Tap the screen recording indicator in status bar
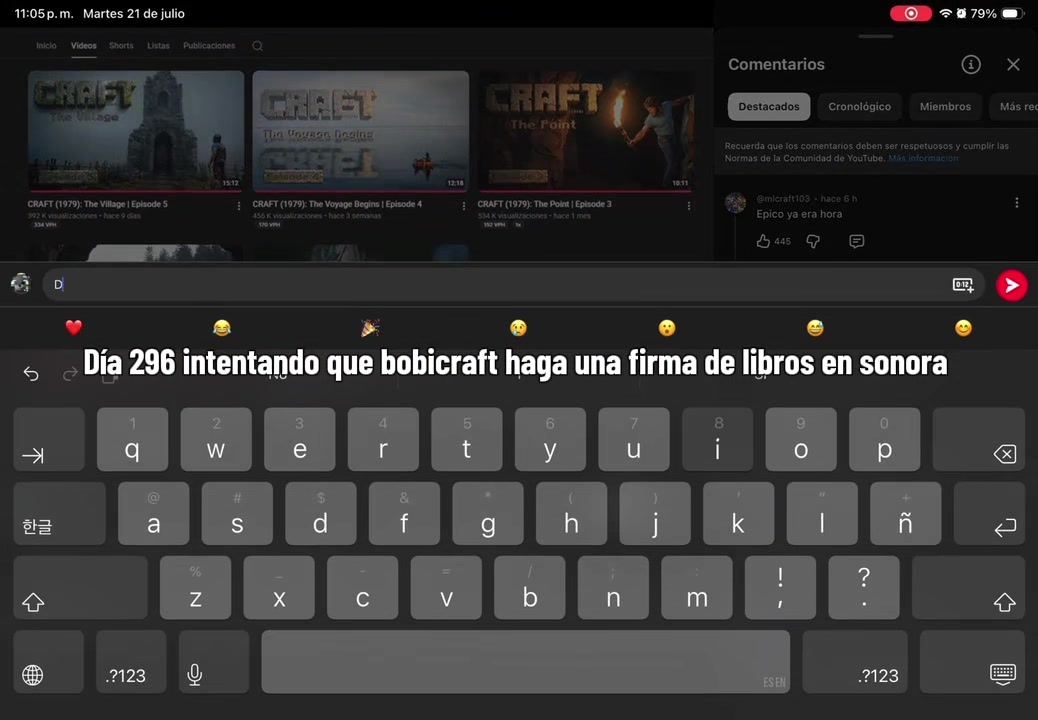This screenshot has height=720, width=1038. pos(911,13)
